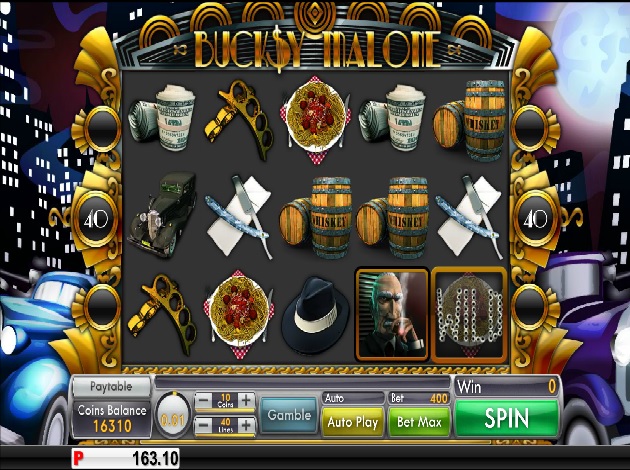Click the vintage black car symbol
The image size is (630, 470).
coord(162,215)
